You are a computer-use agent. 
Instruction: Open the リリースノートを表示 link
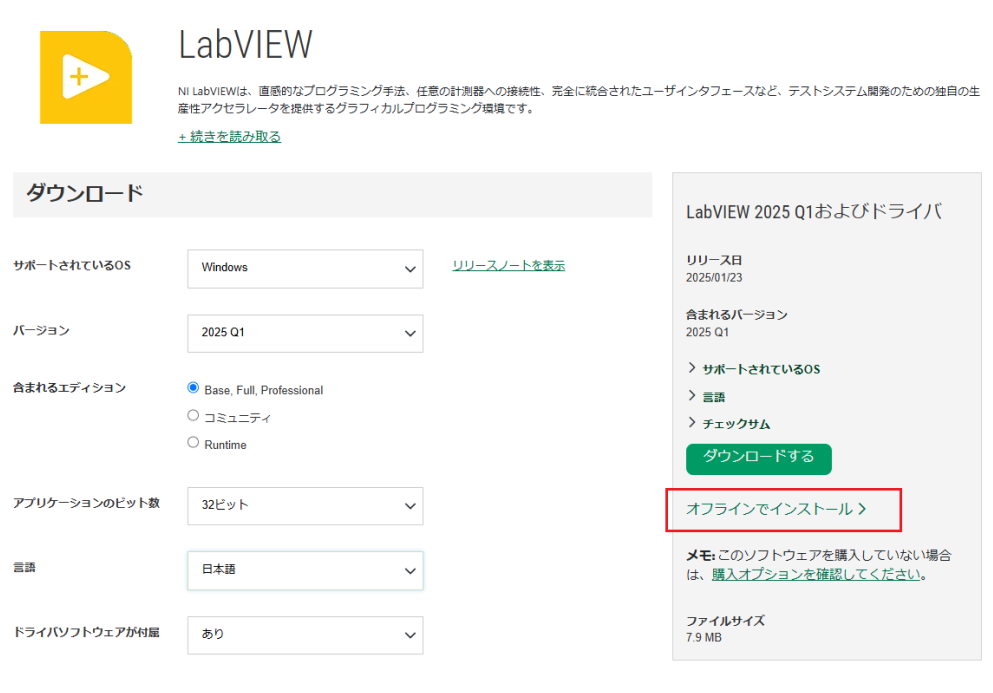508,266
